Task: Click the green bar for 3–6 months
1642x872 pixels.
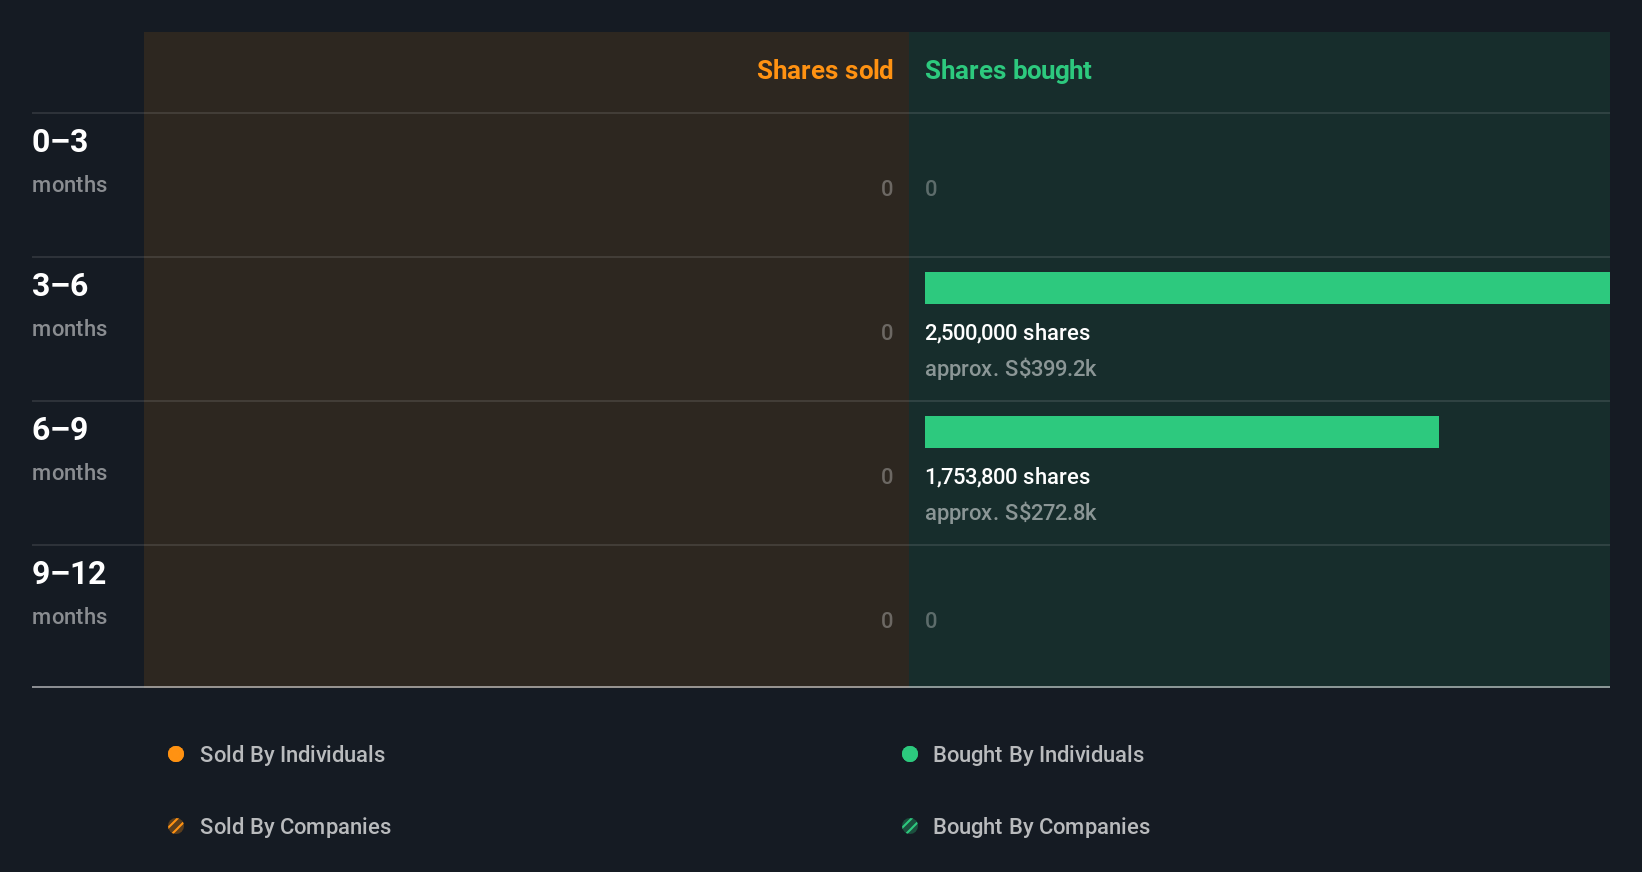Action: click(1267, 288)
